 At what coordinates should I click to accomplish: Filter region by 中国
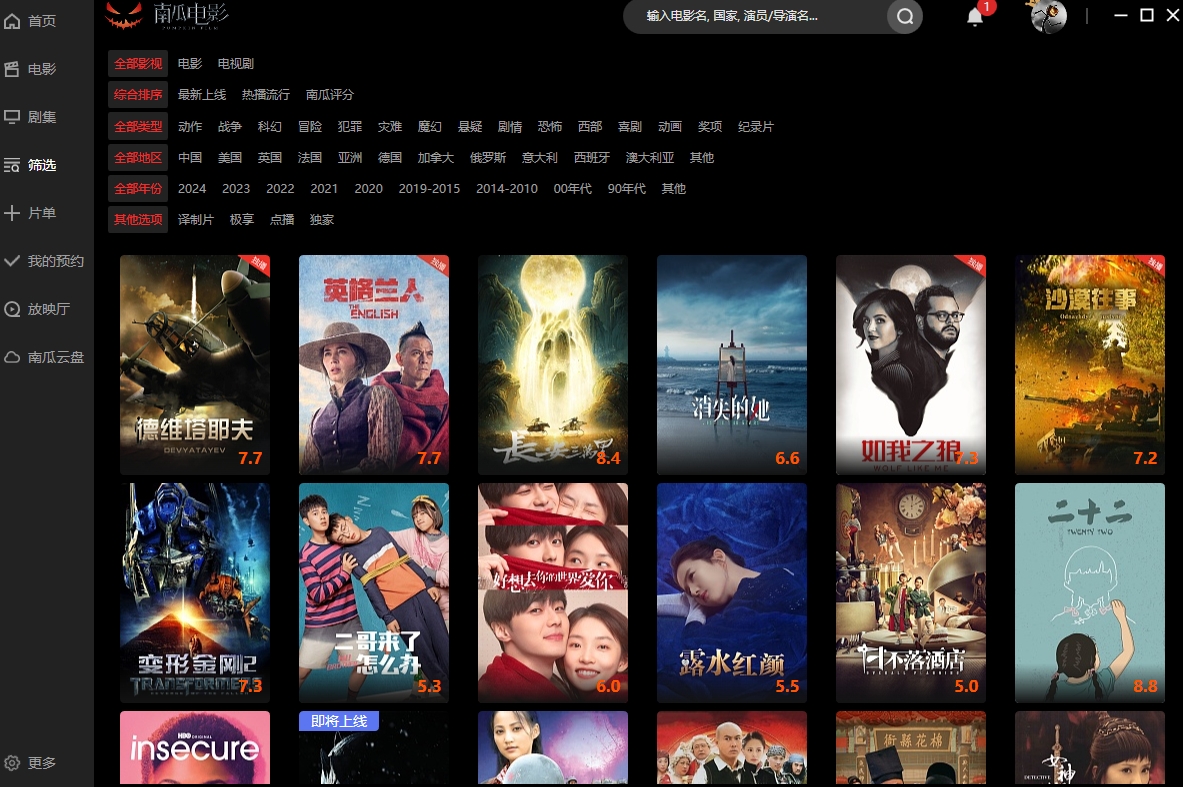[190, 158]
